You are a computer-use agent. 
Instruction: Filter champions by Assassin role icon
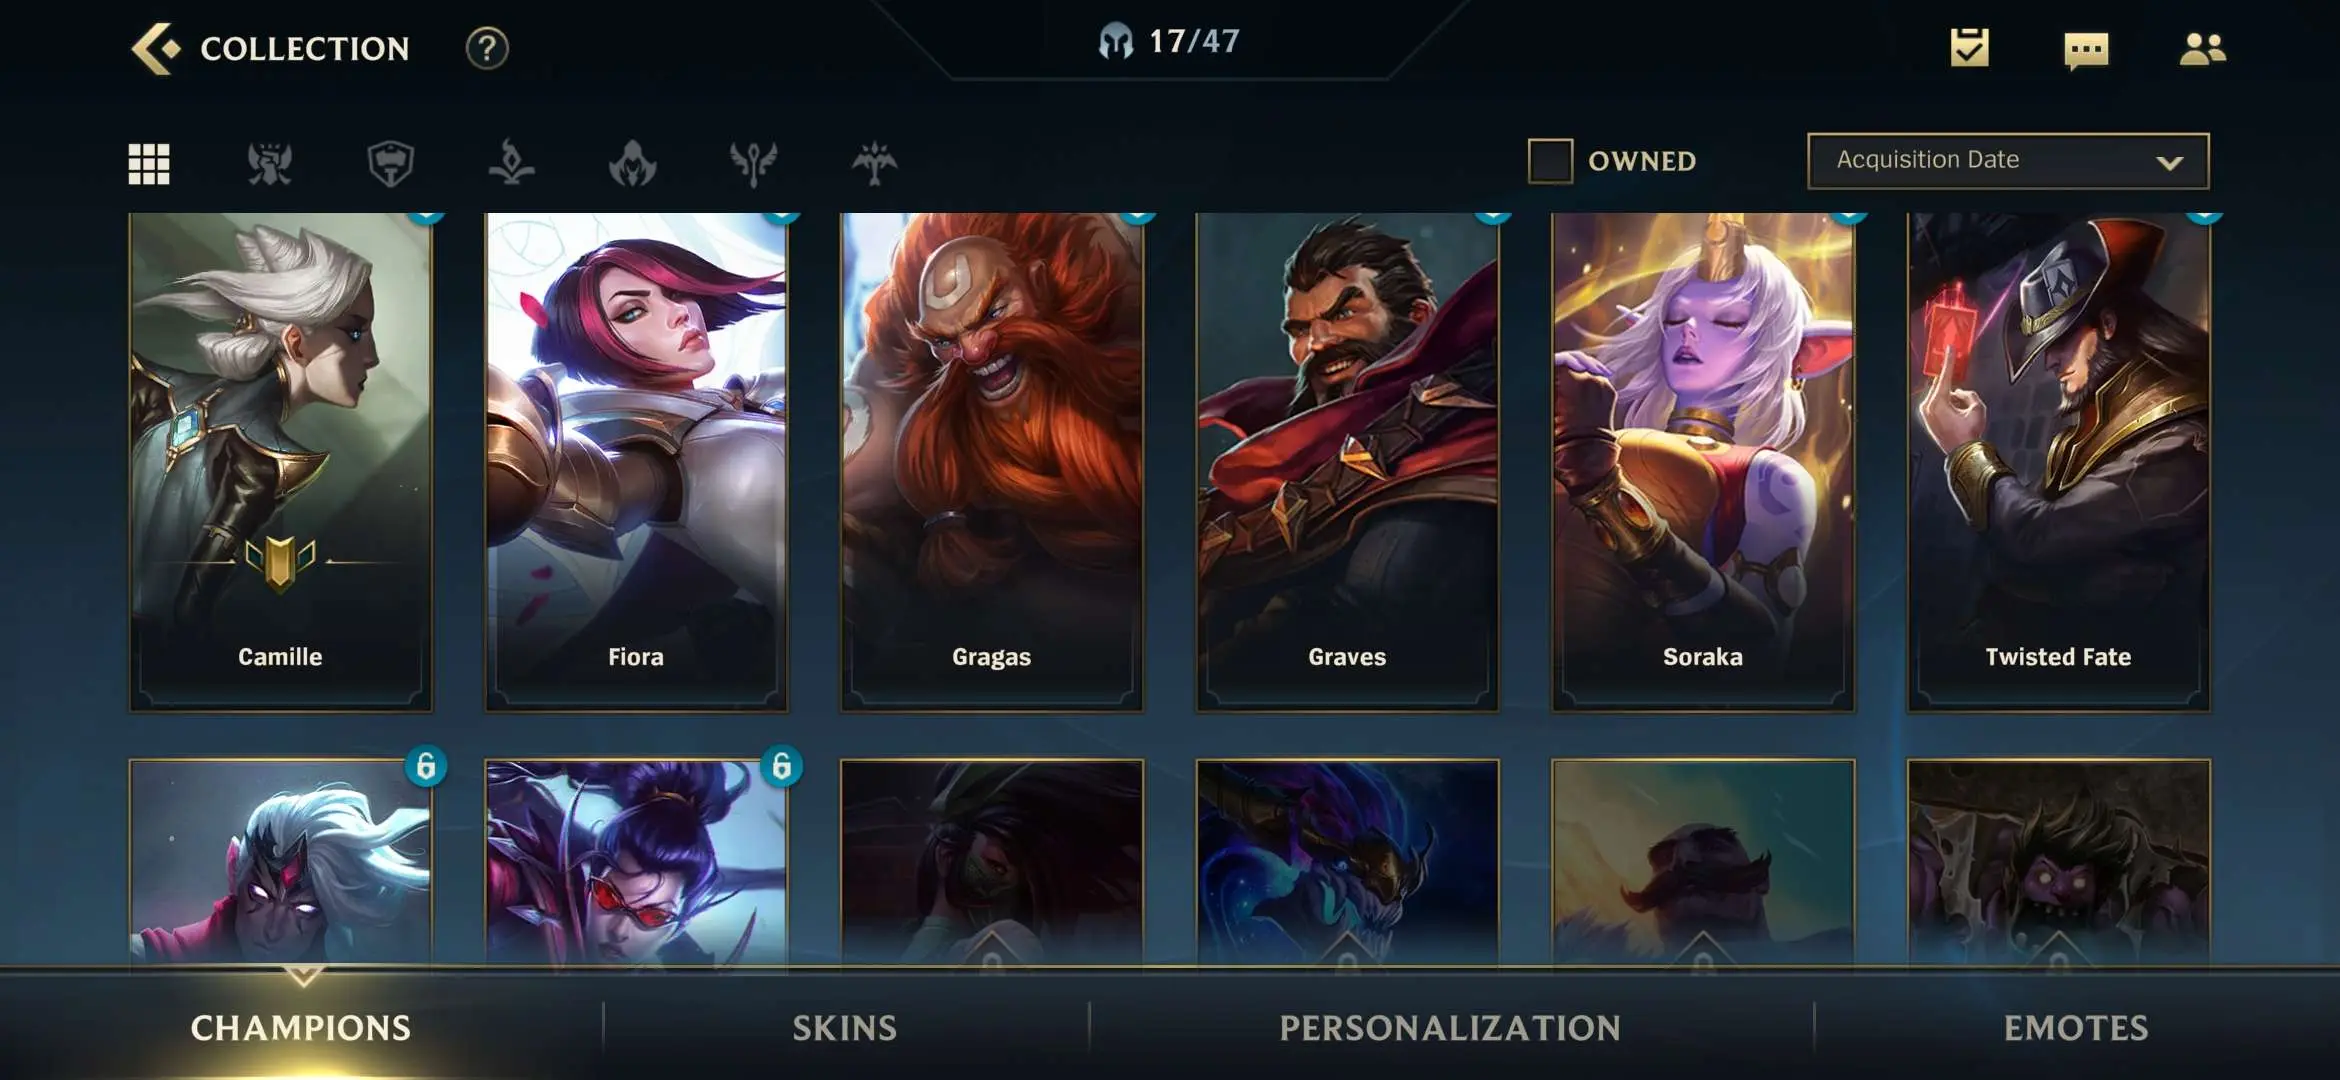(x=632, y=163)
